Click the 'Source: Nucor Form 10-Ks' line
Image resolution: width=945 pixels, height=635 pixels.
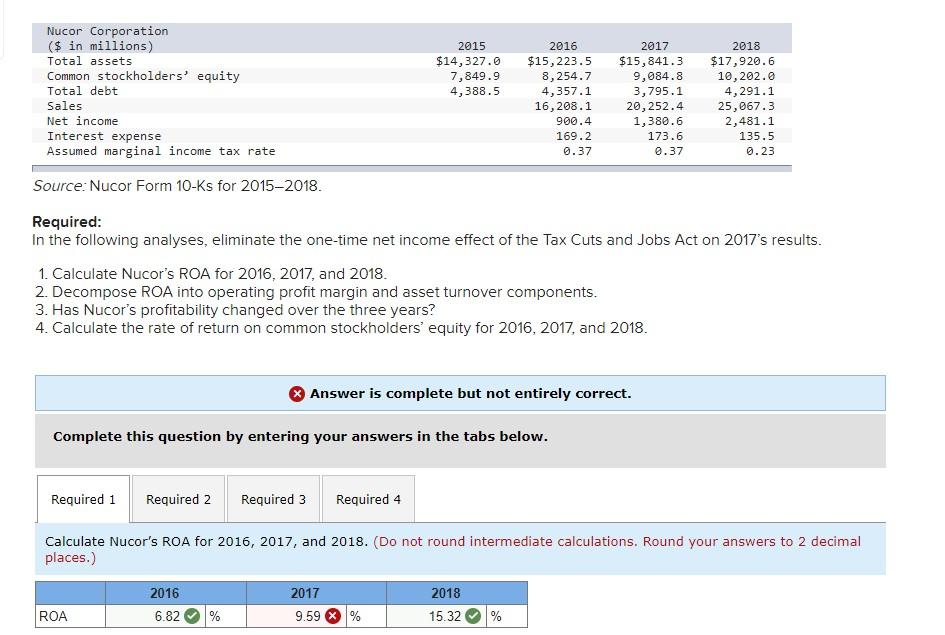(177, 186)
